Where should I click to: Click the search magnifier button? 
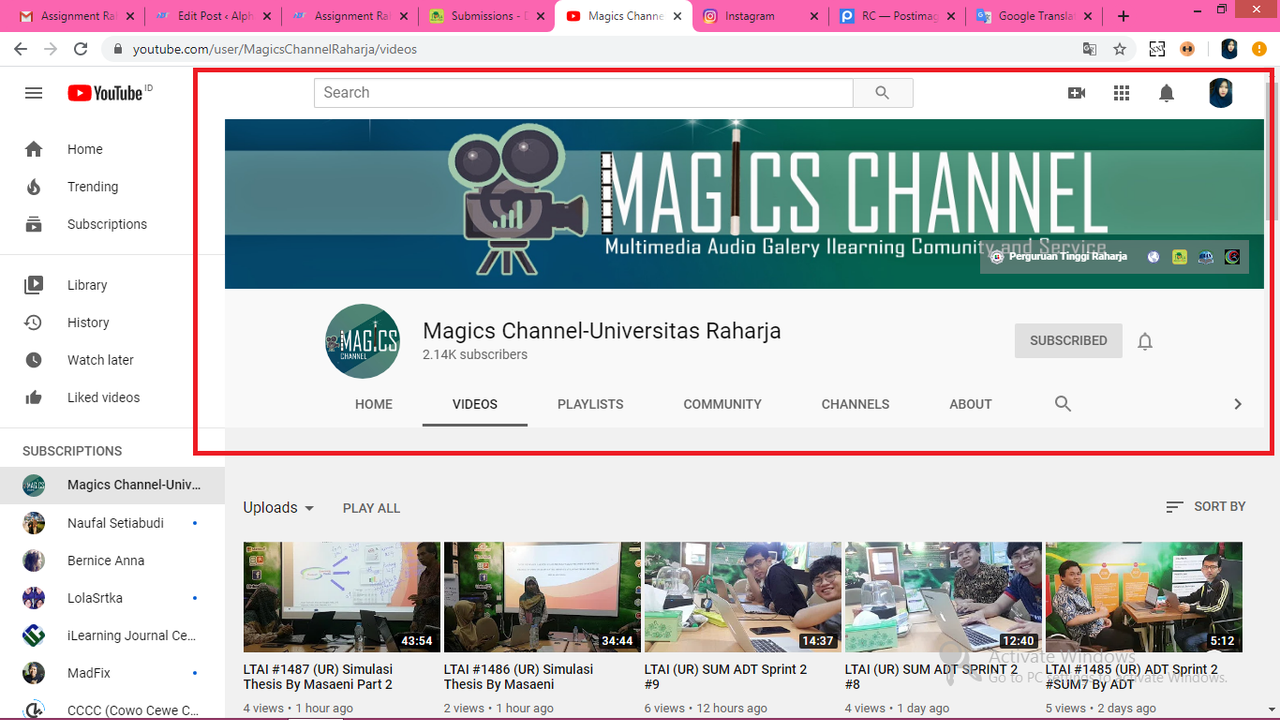[x=882, y=93]
